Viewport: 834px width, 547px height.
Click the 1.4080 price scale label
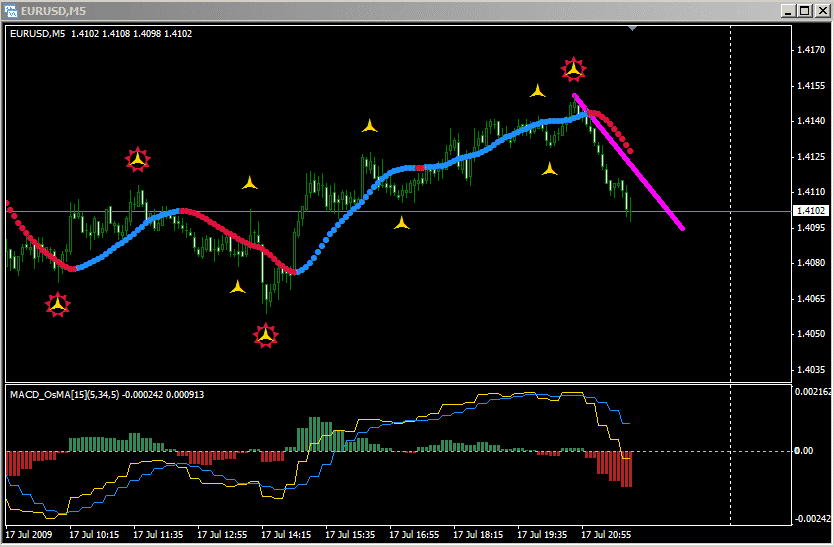click(x=811, y=263)
